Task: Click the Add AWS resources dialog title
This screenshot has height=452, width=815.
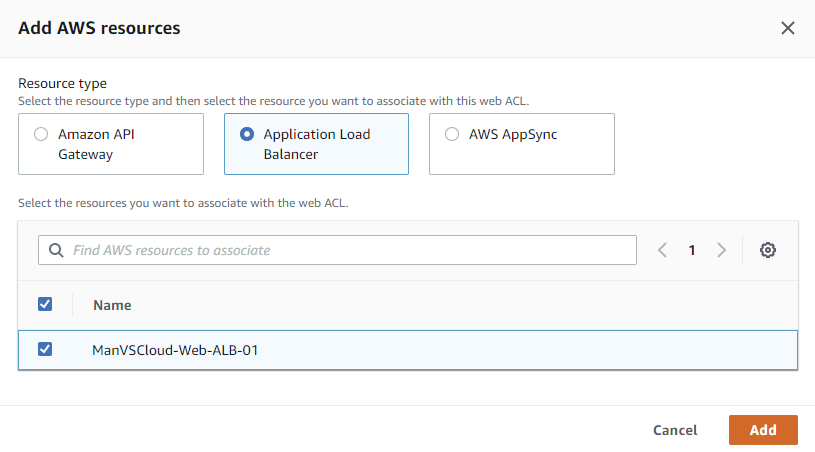Action: (99, 28)
